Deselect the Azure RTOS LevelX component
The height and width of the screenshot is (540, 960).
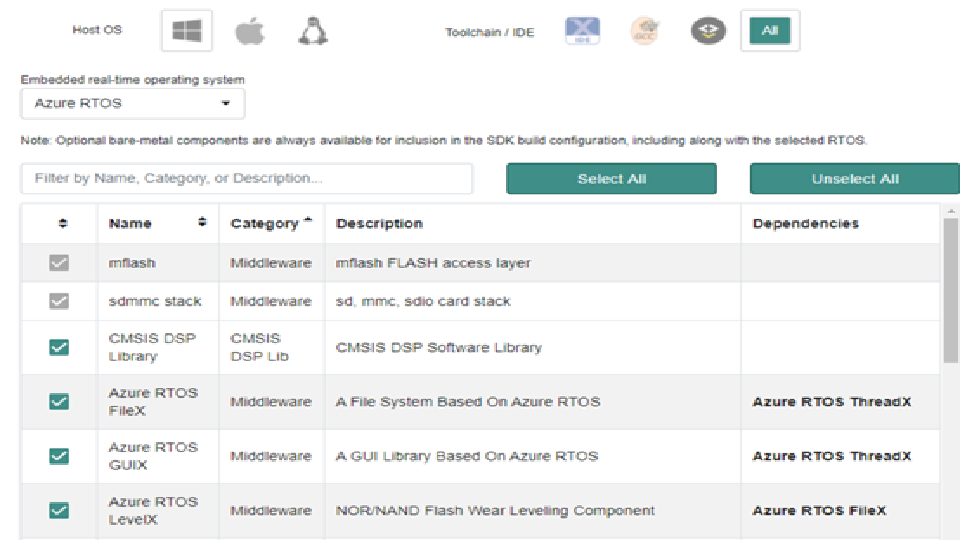click(59, 510)
